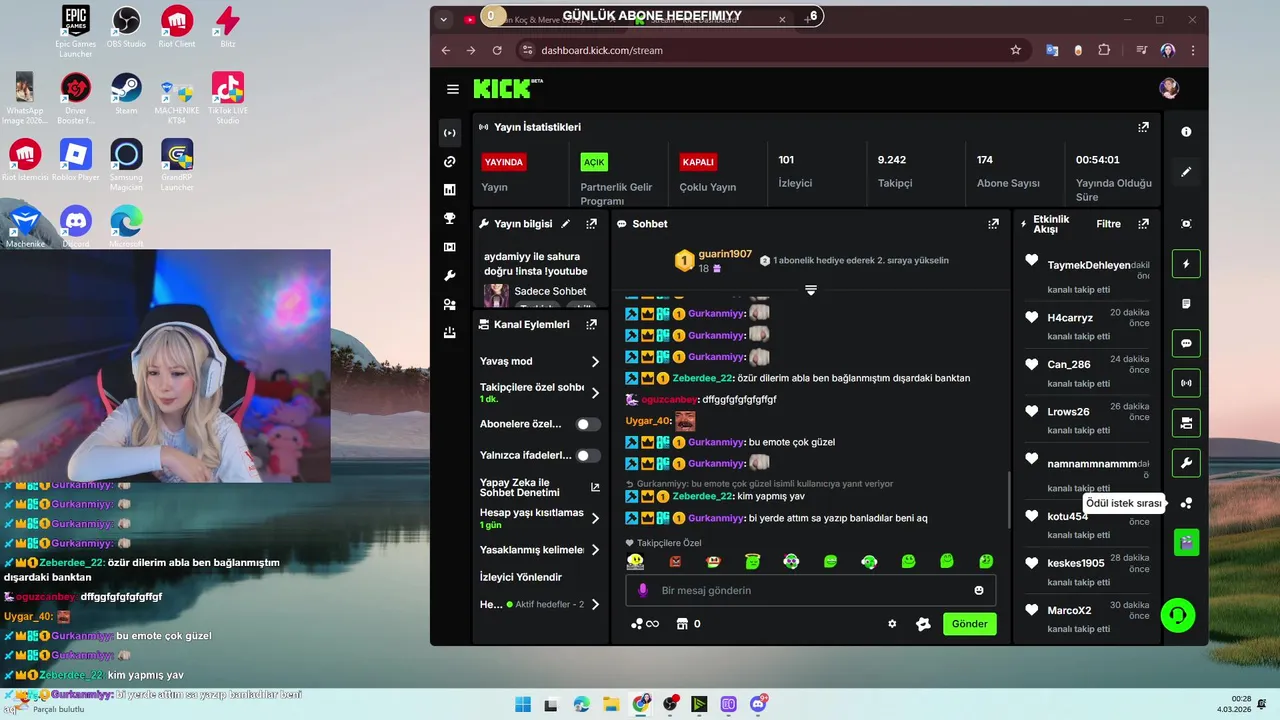Click the pencil edit icon in right sidebar

pos(1186,172)
